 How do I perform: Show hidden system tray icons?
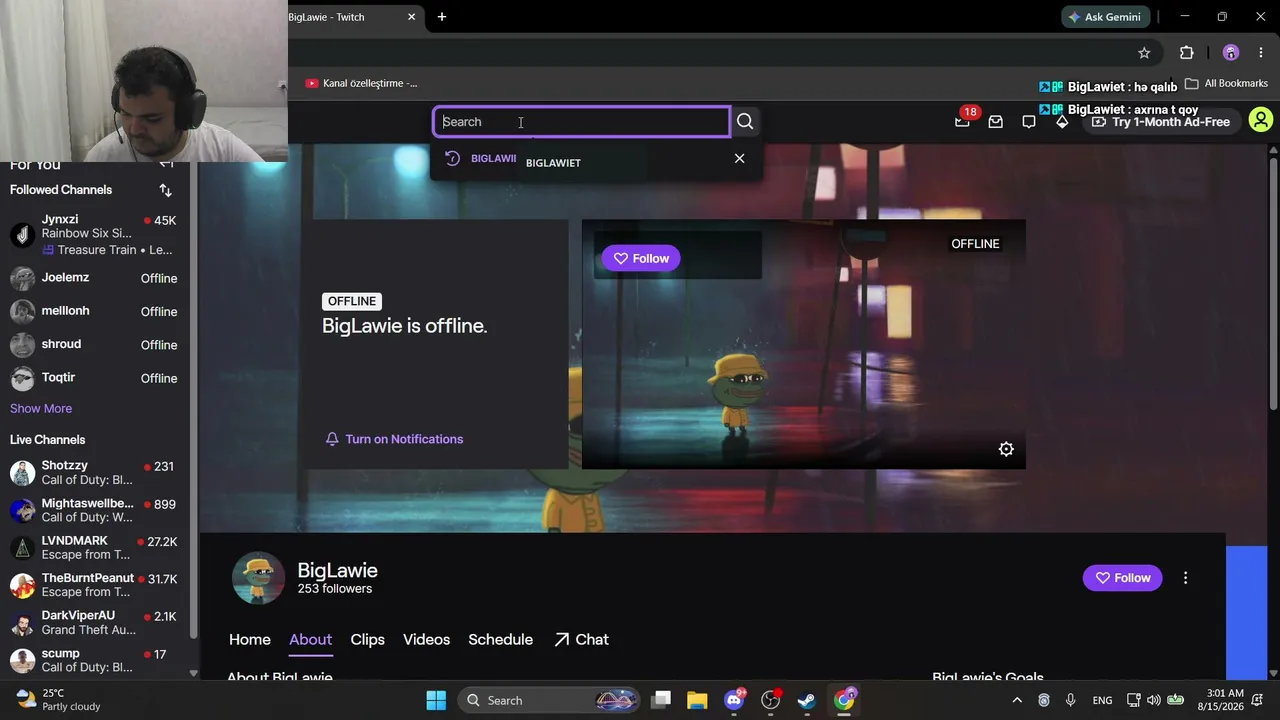tap(1017, 700)
